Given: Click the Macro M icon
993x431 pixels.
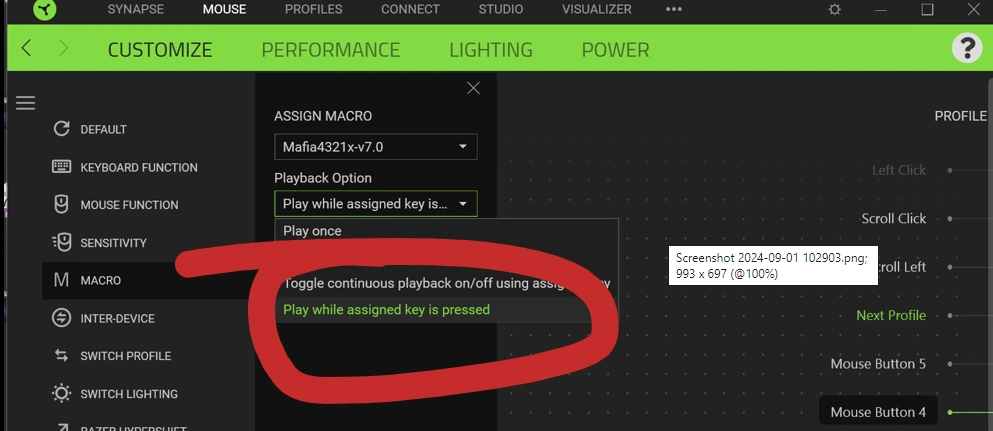Looking at the screenshot, I should point(61,280).
